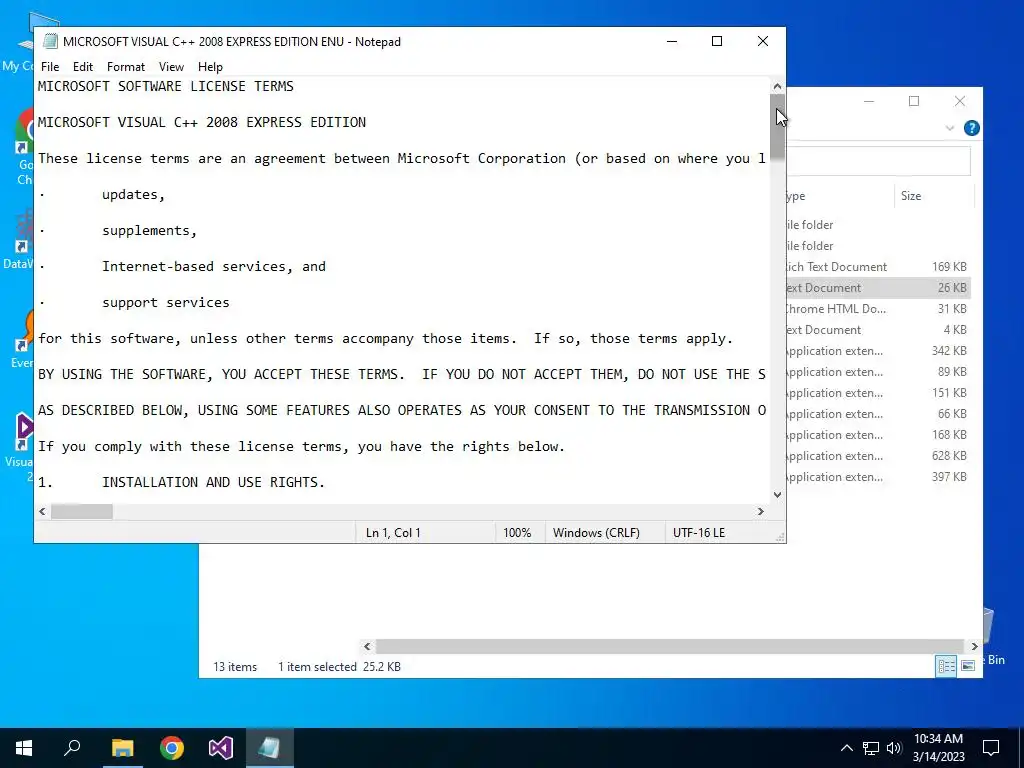Click the line 'MICROSOFT SOFTWARE LICENSE TERMS'

(x=166, y=86)
